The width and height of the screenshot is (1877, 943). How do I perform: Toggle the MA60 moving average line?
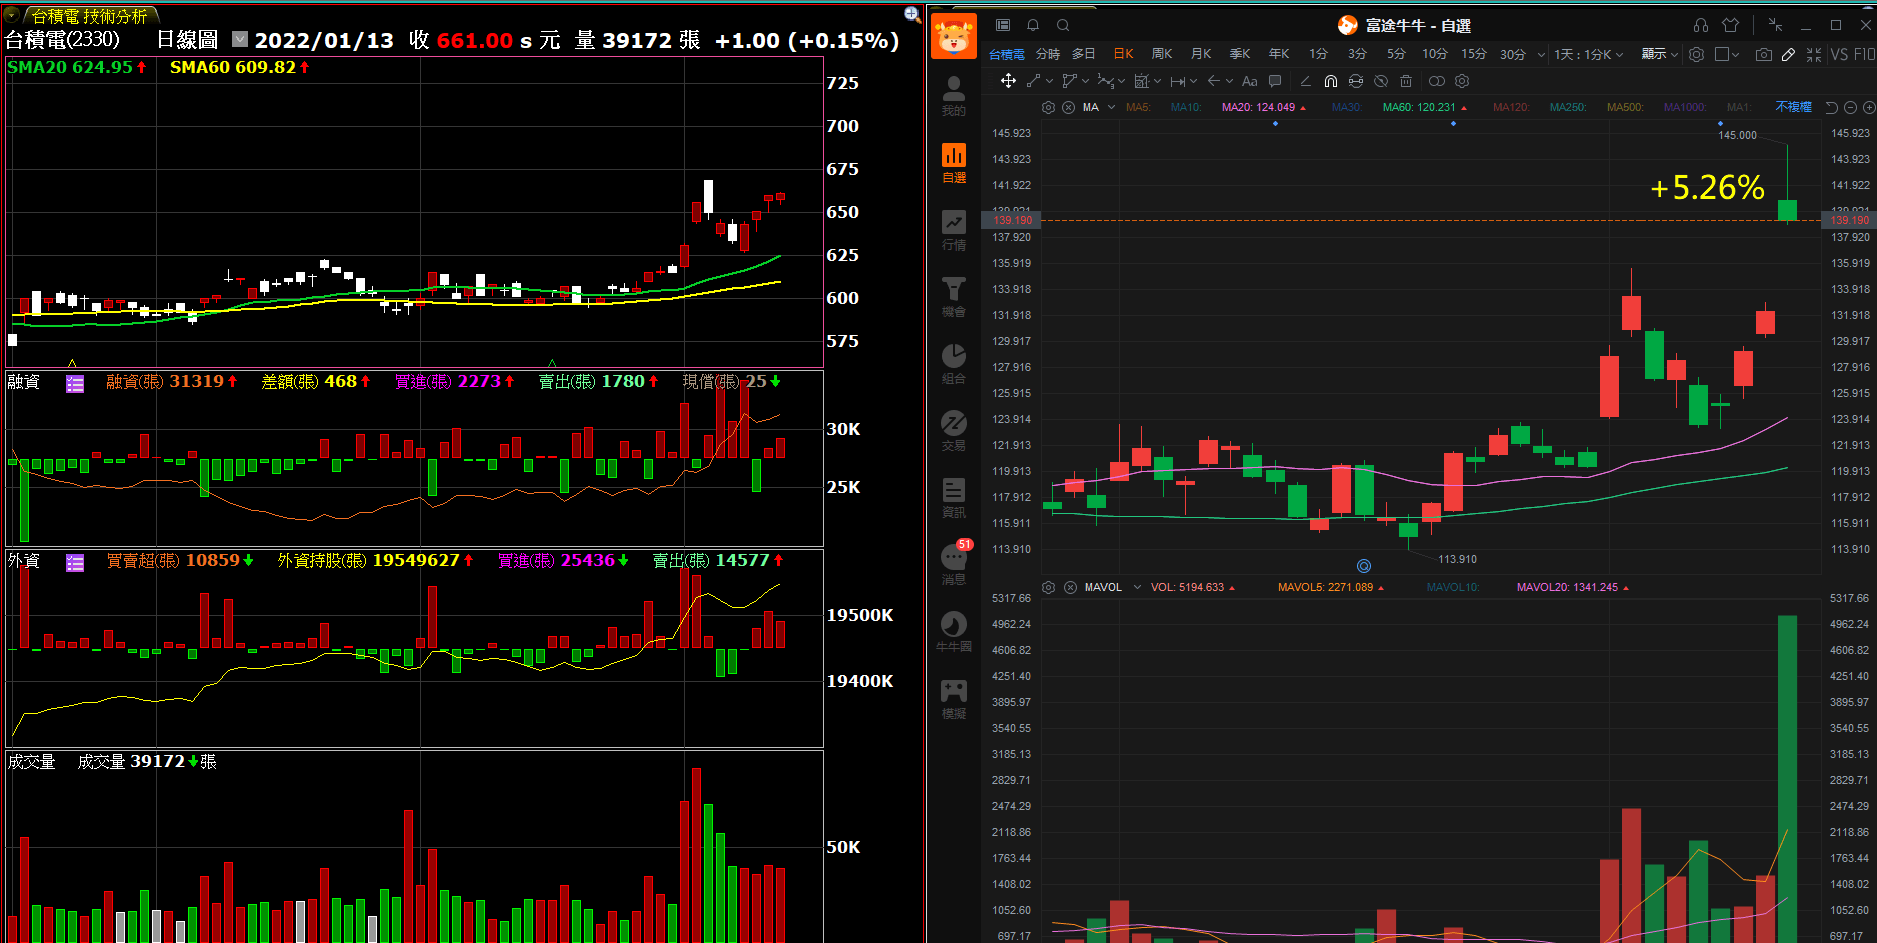[1425, 107]
